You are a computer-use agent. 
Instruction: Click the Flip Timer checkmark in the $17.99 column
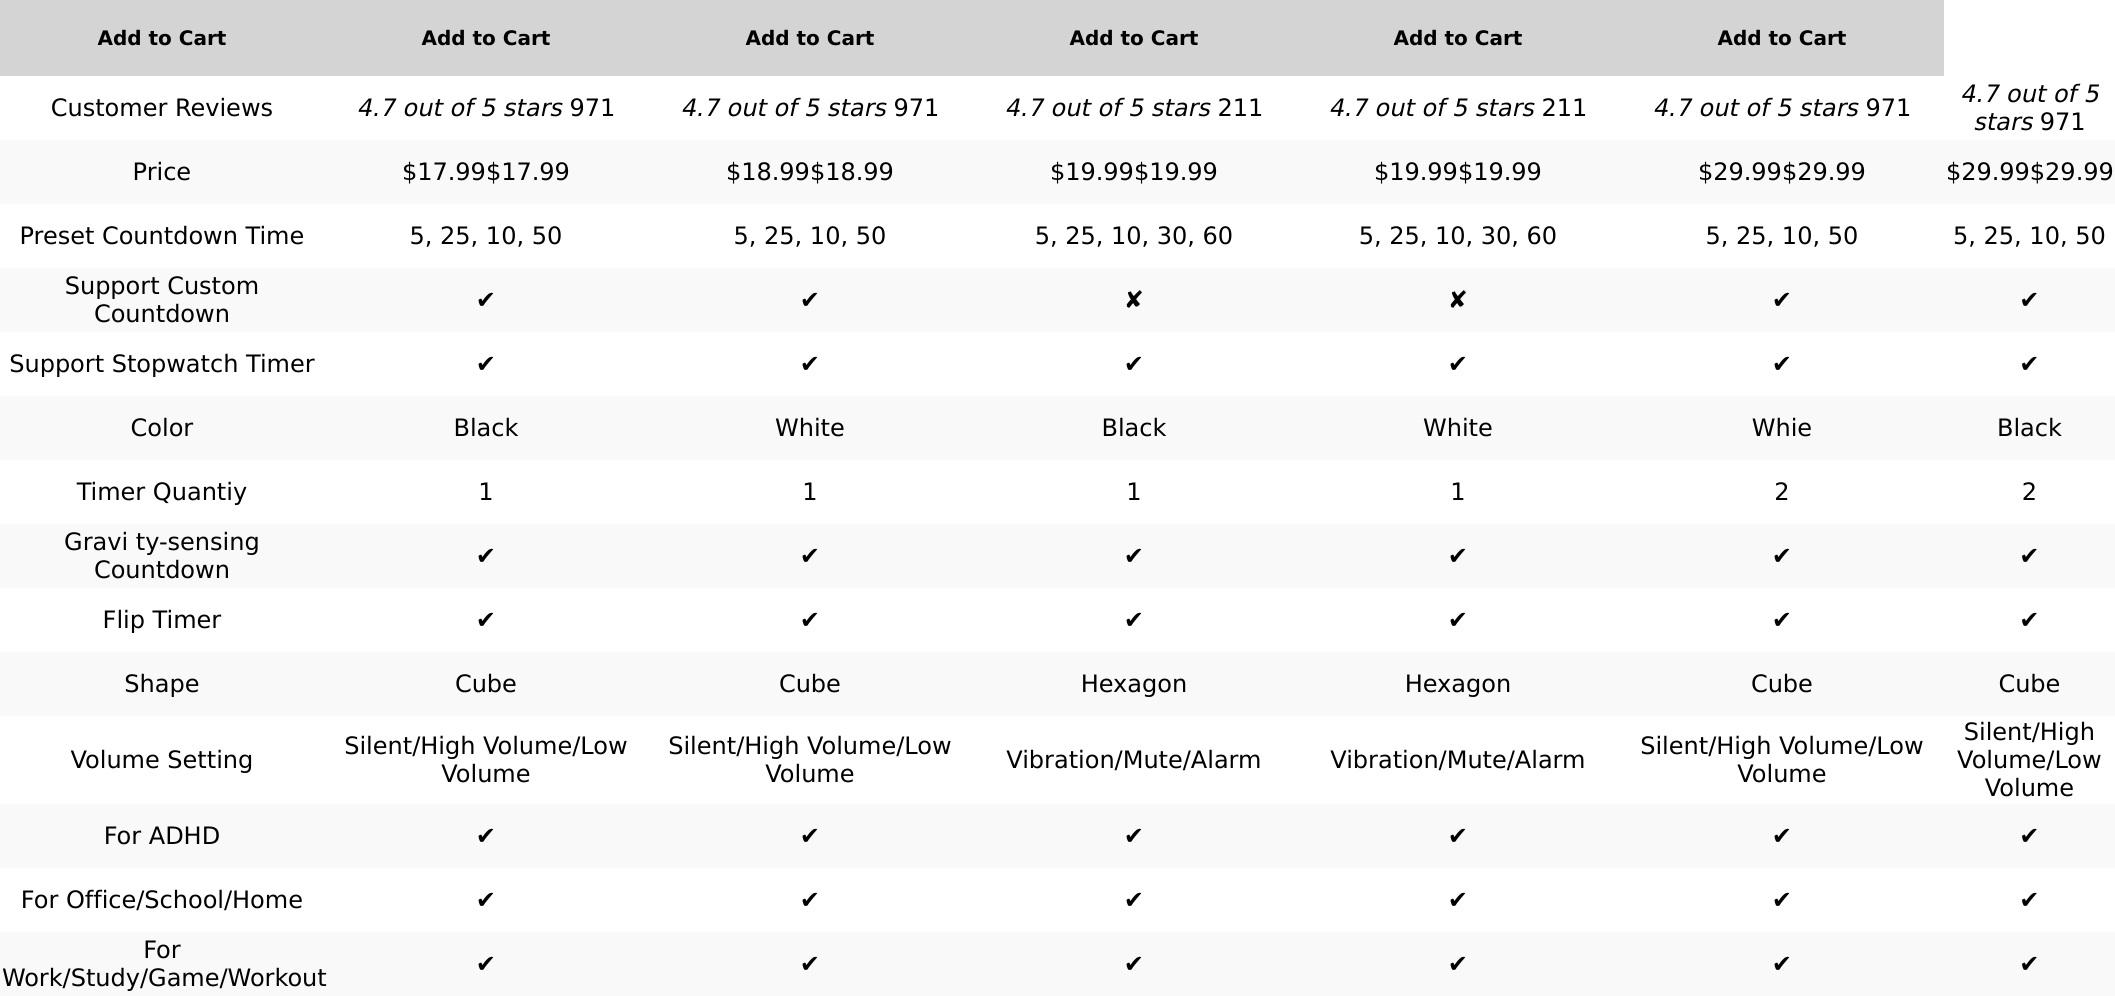[485, 620]
